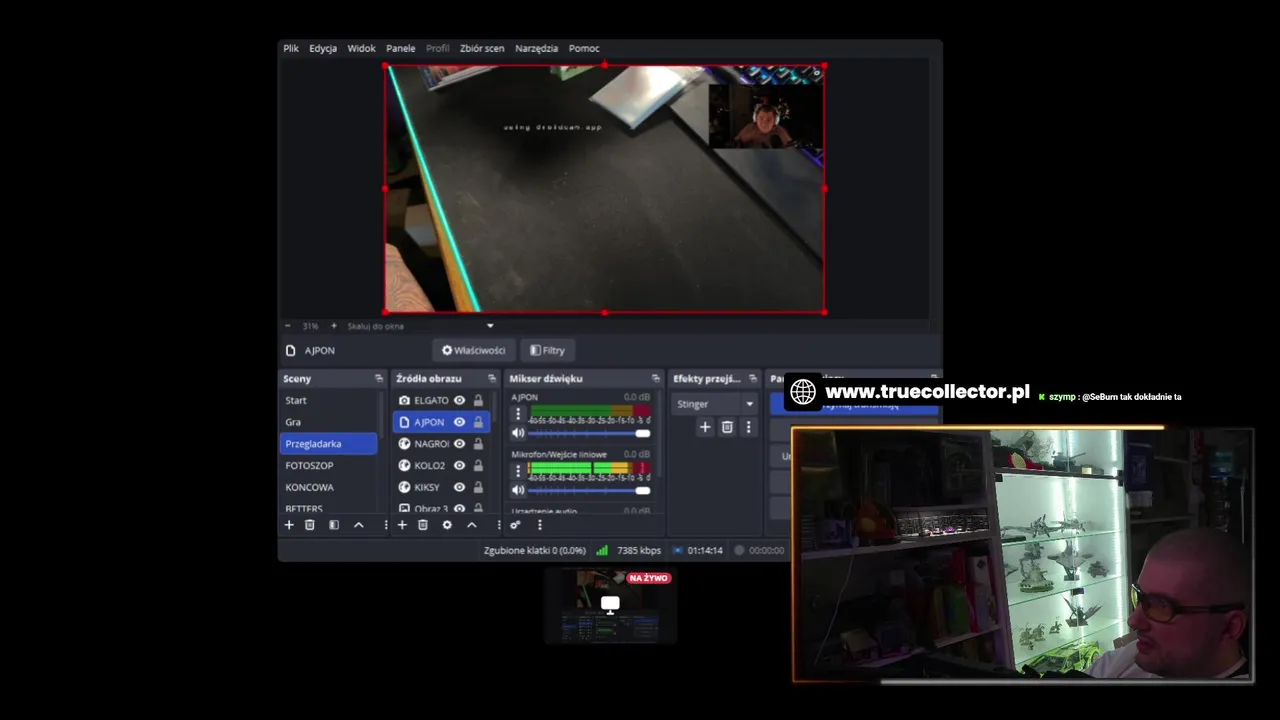Image resolution: width=1280 pixels, height=720 pixels.
Task: Hide the ELGATO source with eye icon
Action: coord(460,400)
